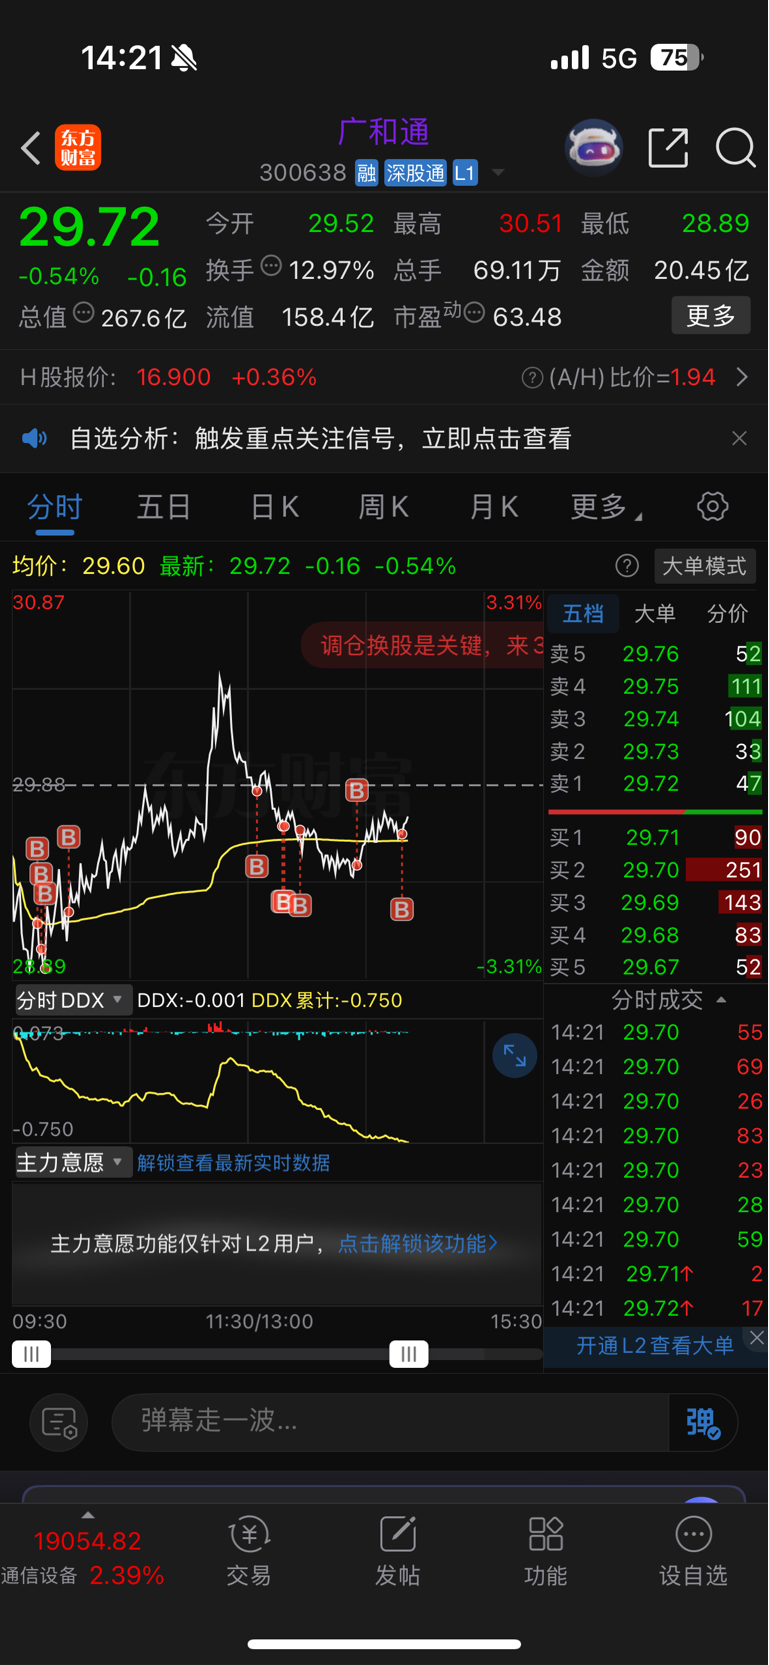Tap the B marker above the chart line

tap(357, 790)
